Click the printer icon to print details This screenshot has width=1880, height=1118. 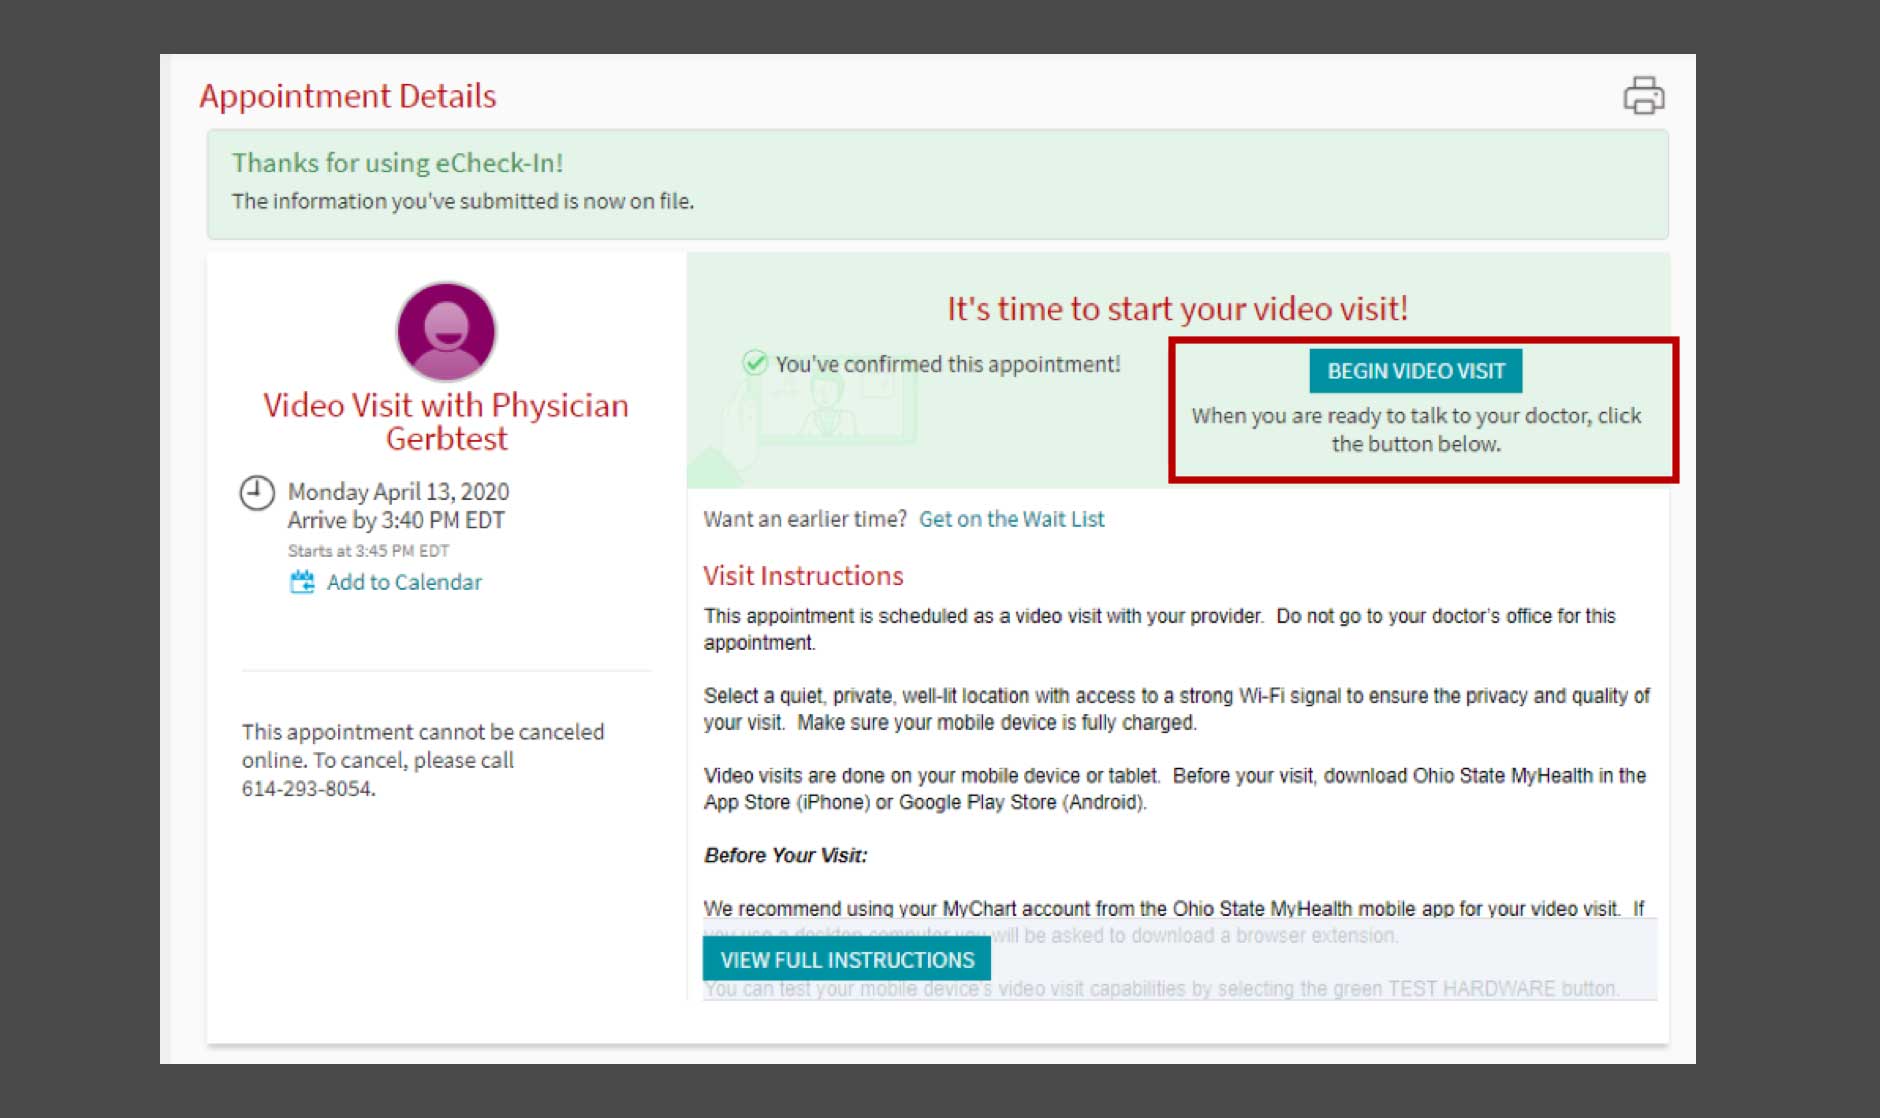1643,96
